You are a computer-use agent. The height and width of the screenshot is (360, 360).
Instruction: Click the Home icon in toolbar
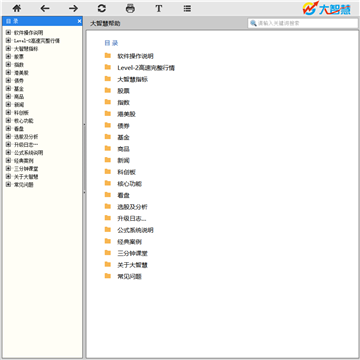tap(17, 8)
